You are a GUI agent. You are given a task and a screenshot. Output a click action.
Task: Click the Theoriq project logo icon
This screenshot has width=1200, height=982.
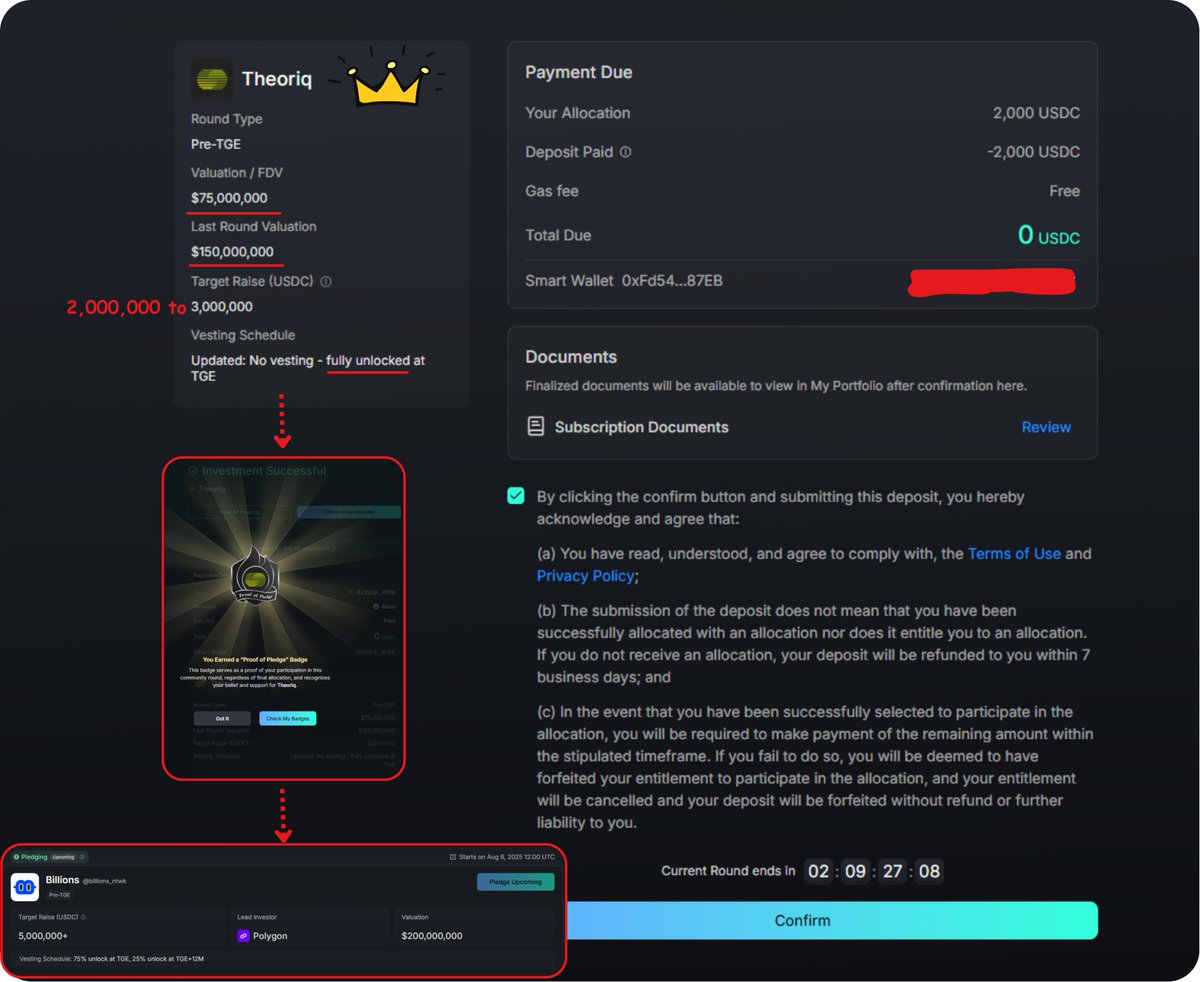tap(211, 79)
